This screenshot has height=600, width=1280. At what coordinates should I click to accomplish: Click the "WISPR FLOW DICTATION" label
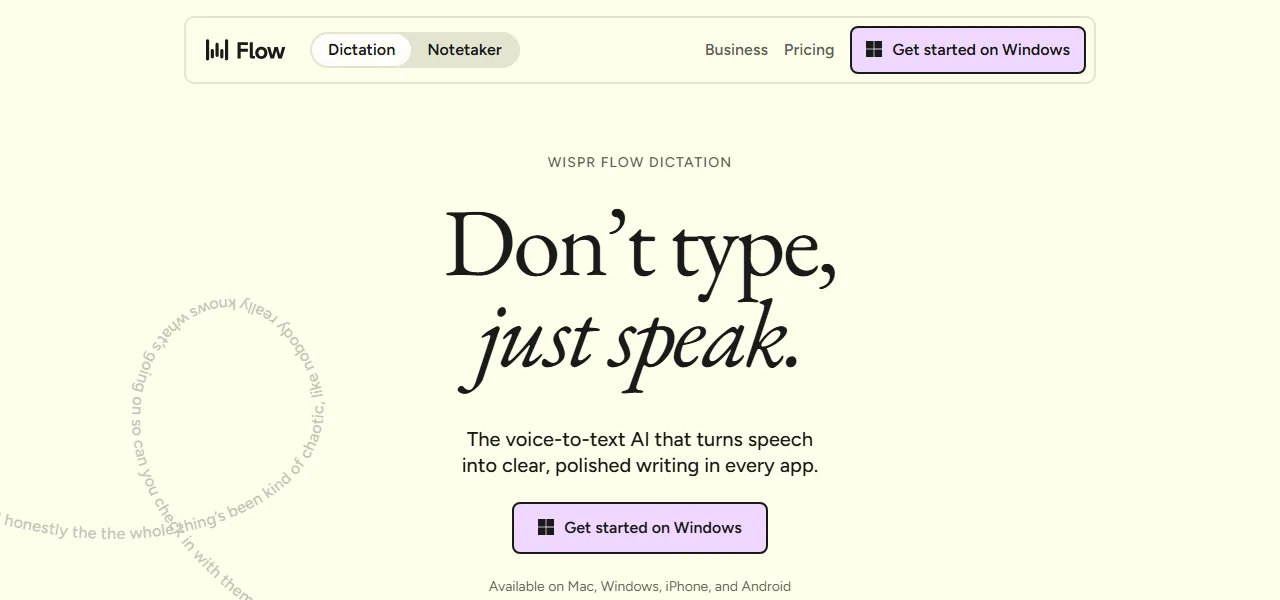coord(640,162)
